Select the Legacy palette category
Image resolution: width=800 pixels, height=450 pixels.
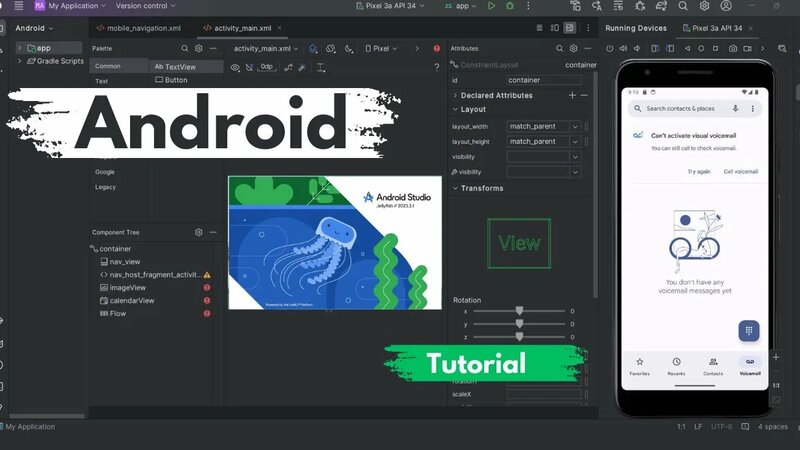click(x=105, y=187)
